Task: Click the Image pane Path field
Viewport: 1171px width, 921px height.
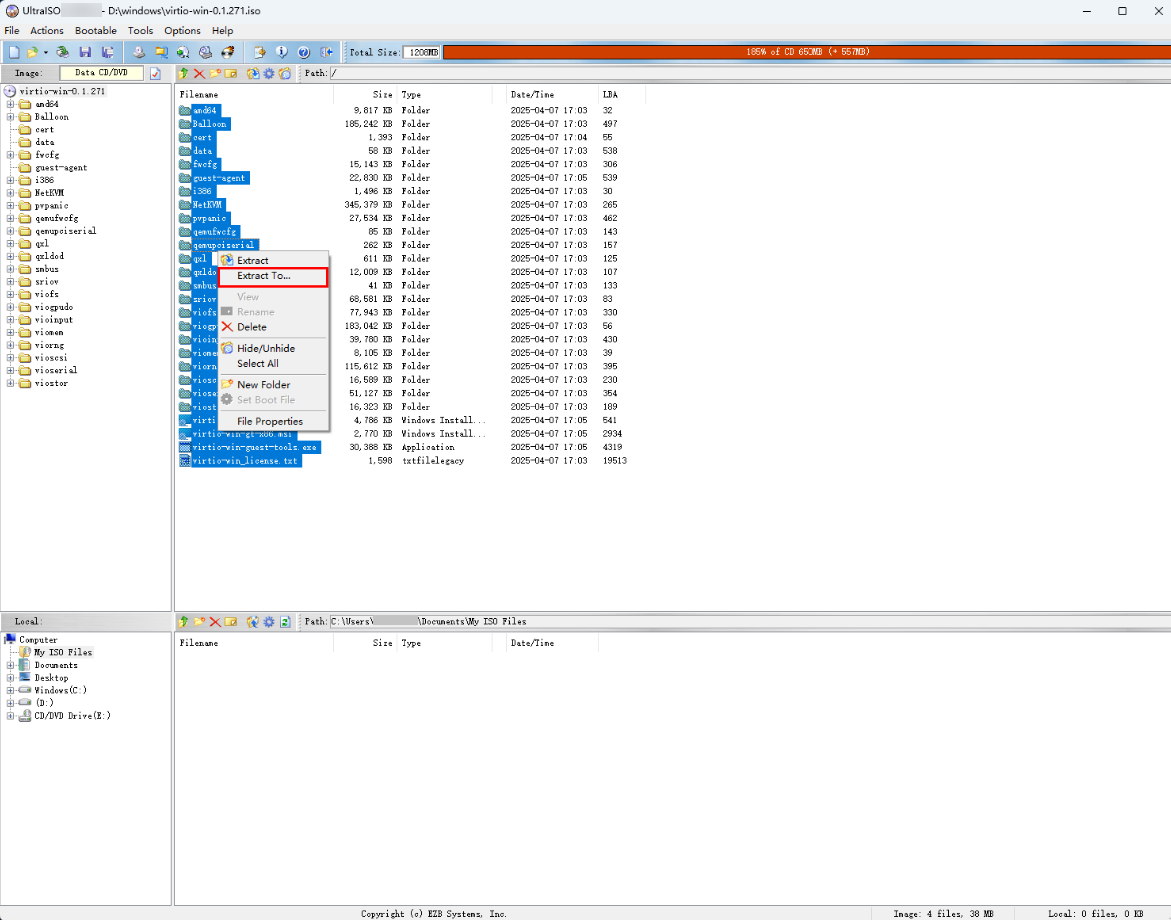Action: coord(750,73)
